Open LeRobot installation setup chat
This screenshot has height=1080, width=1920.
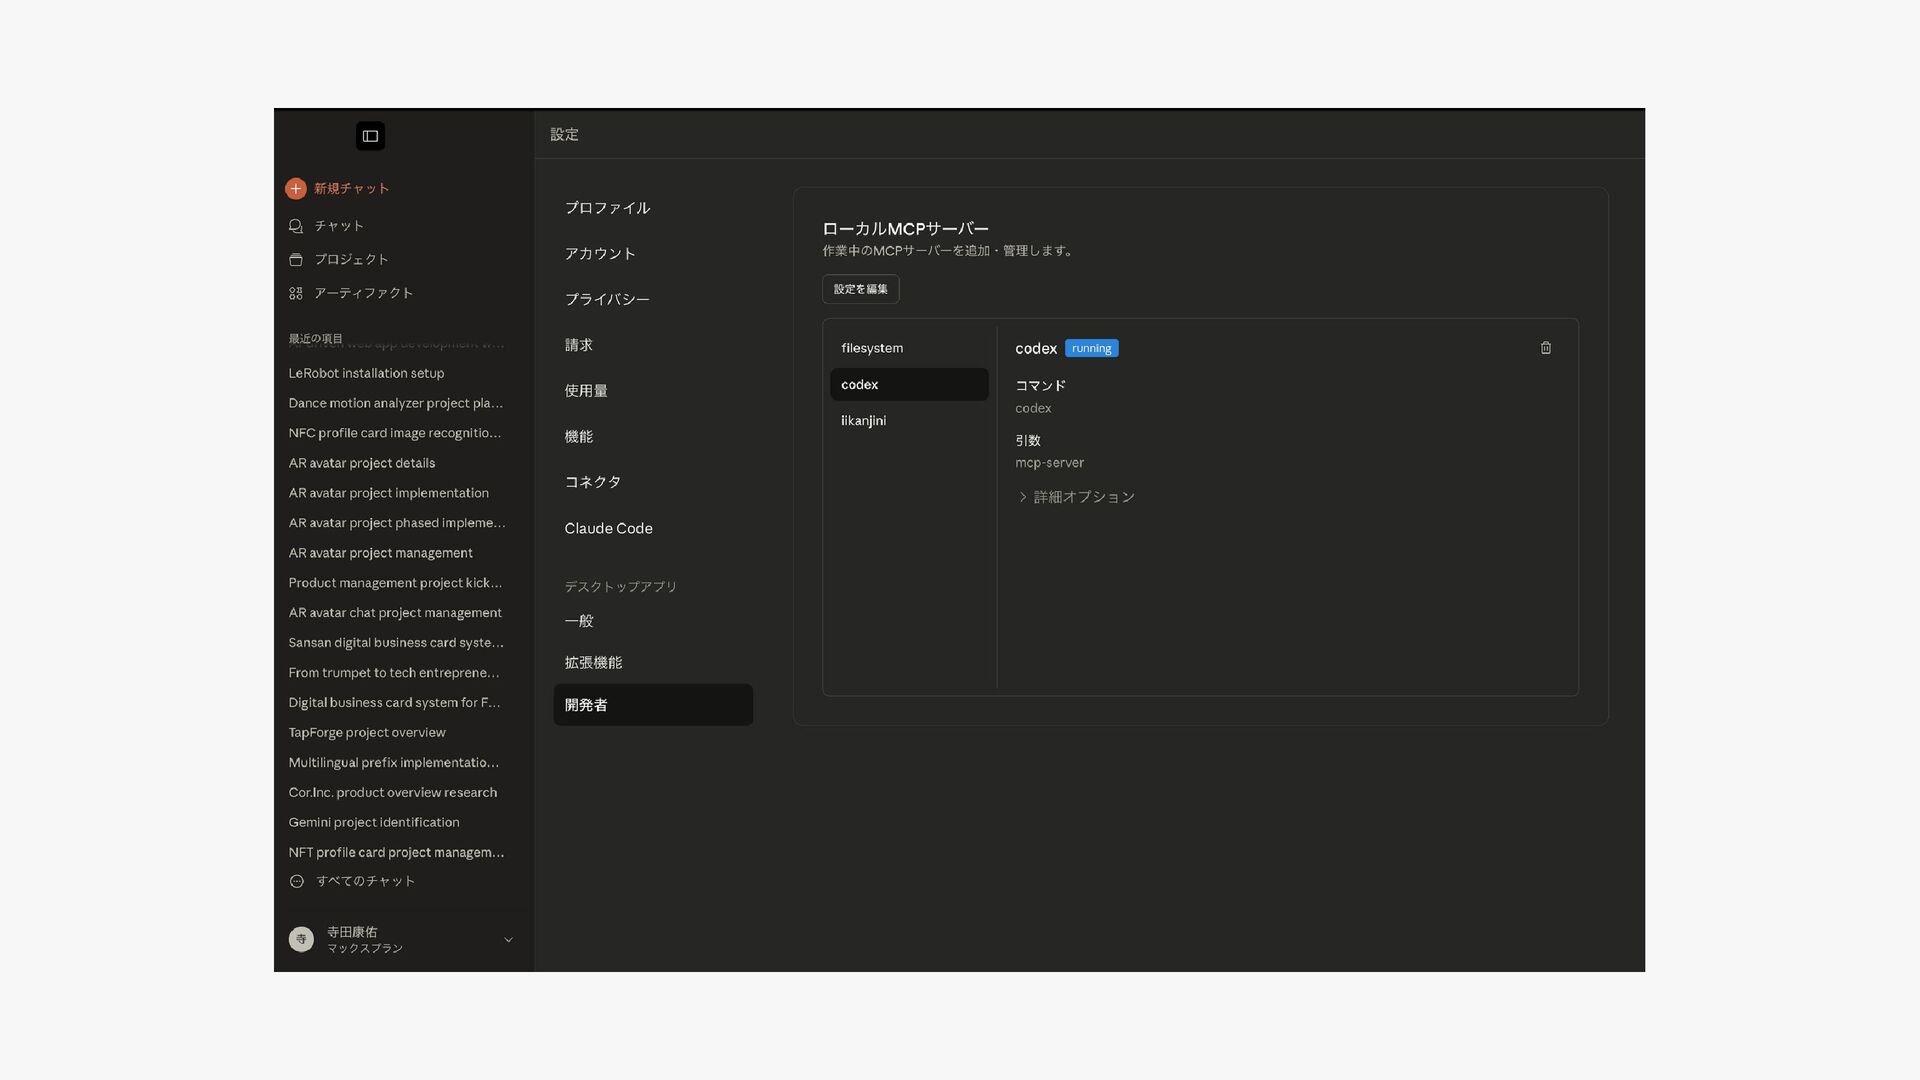click(x=366, y=373)
